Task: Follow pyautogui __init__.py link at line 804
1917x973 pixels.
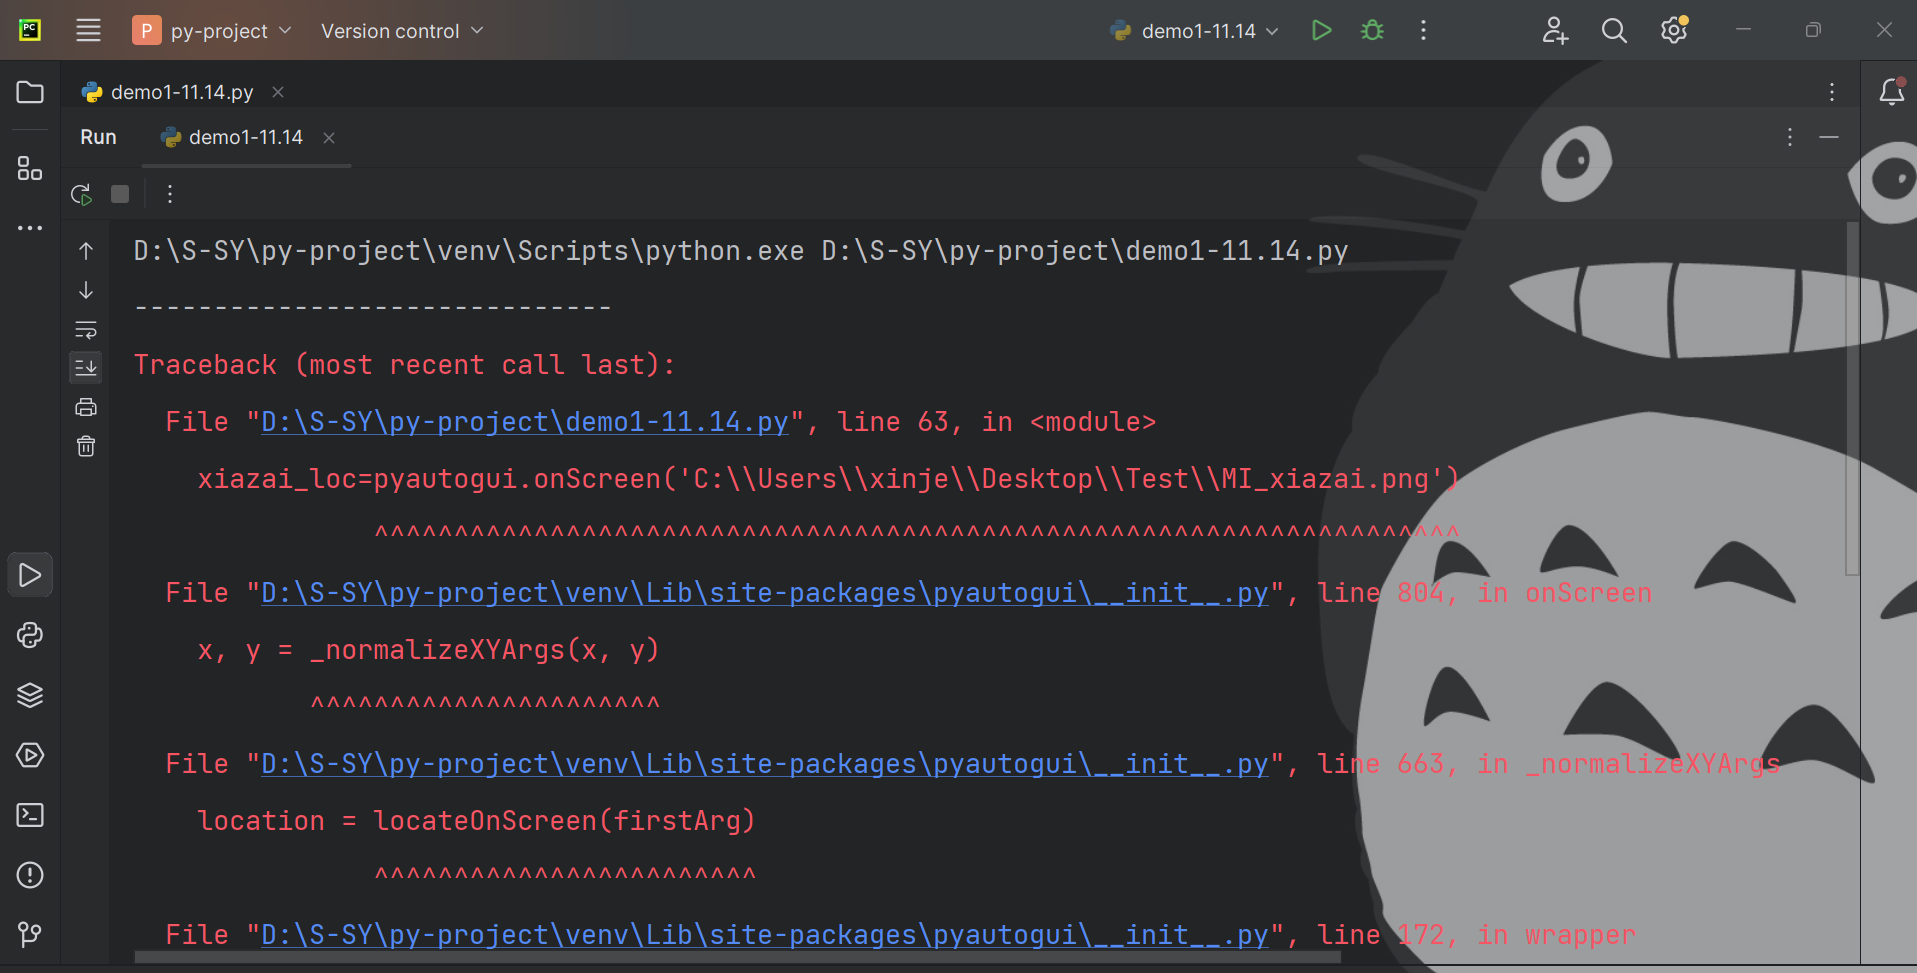Action: point(764,593)
